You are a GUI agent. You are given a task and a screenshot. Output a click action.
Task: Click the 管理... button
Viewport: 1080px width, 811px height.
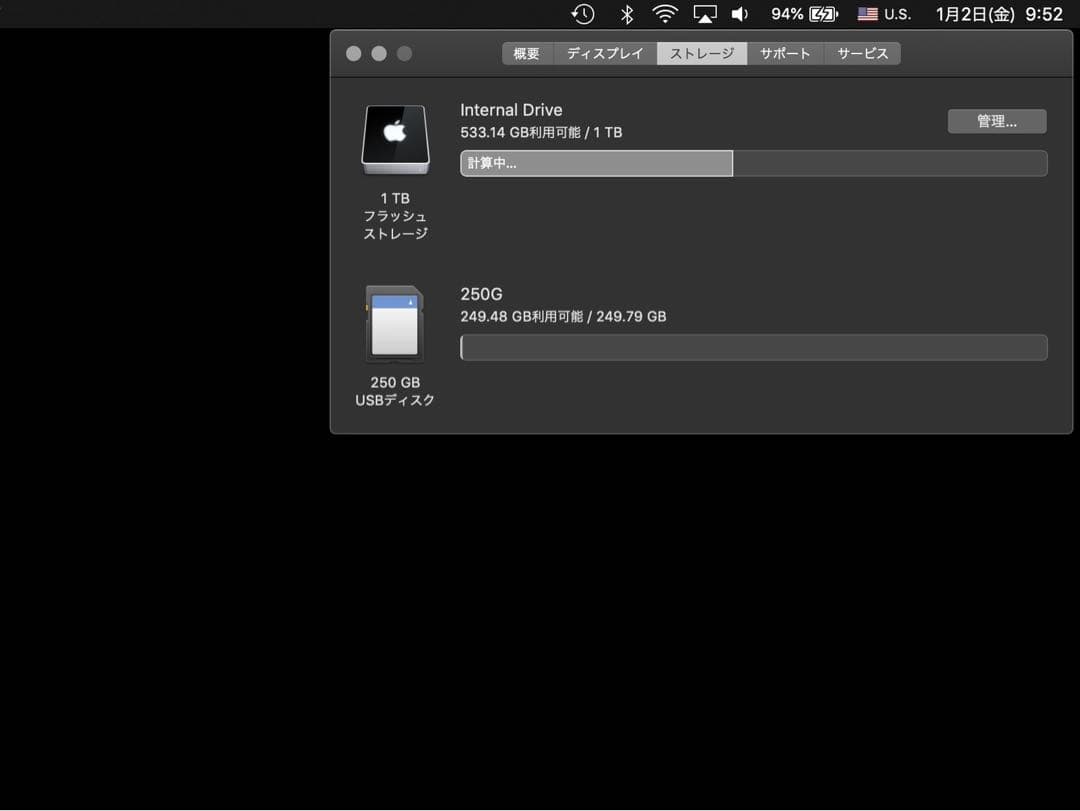click(997, 120)
